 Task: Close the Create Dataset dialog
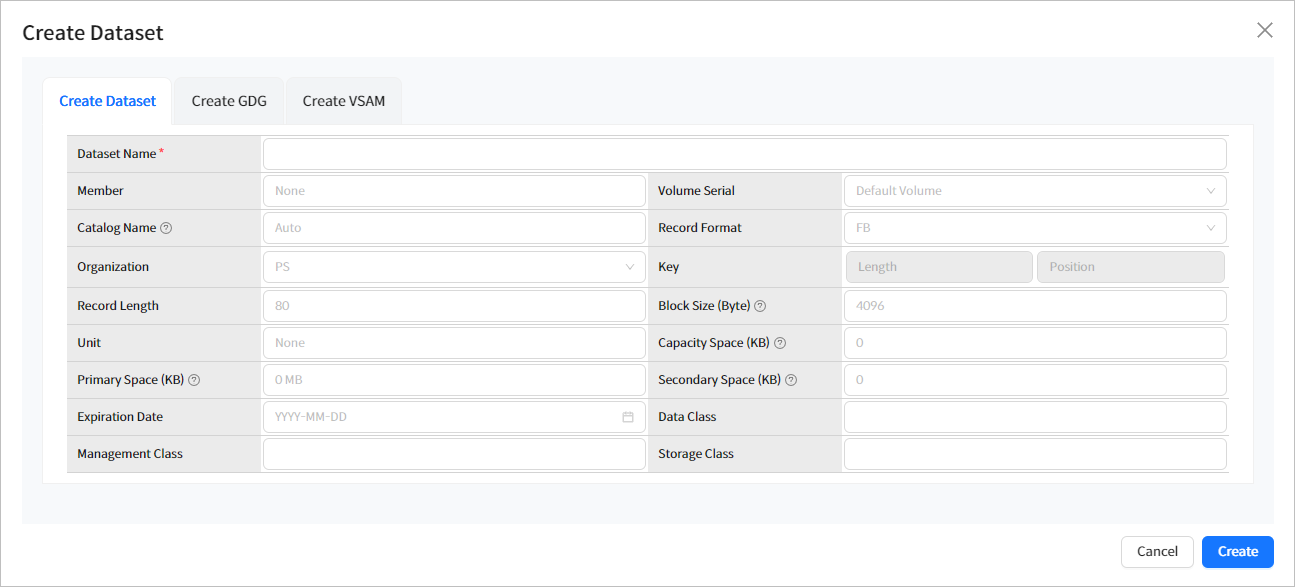click(1264, 30)
